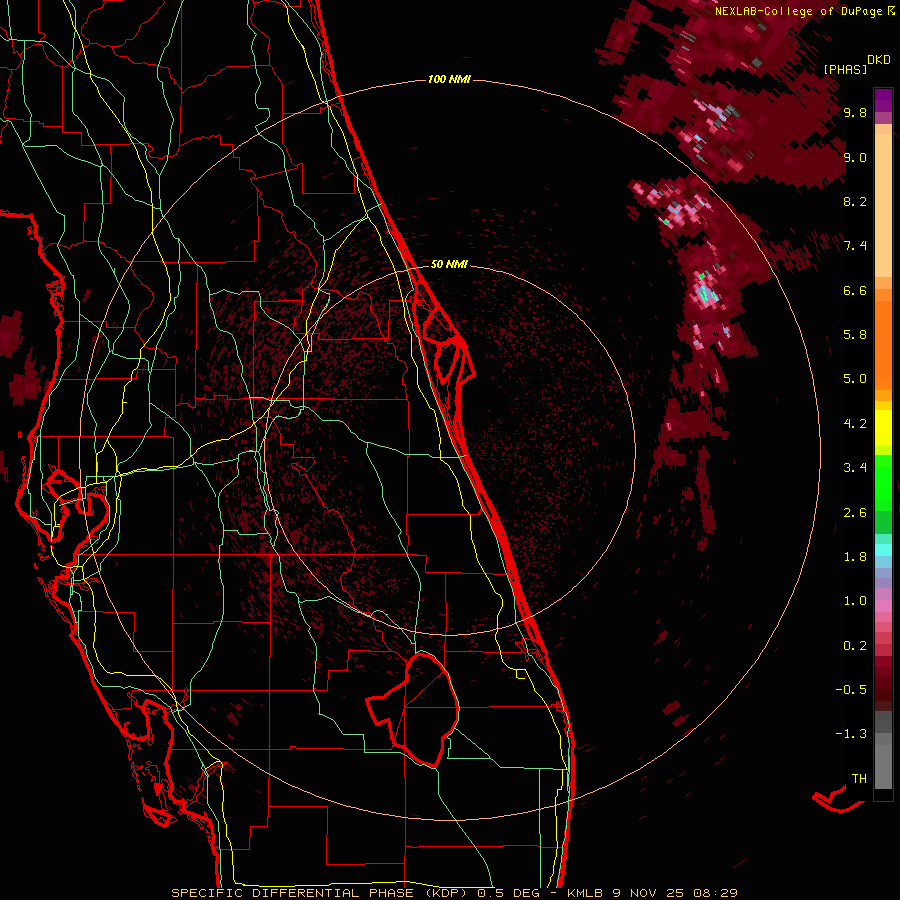Image resolution: width=900 pixels, height=900 pixels.
Task: Click the DKD unit label above the scale
Action: coord(879,60)
